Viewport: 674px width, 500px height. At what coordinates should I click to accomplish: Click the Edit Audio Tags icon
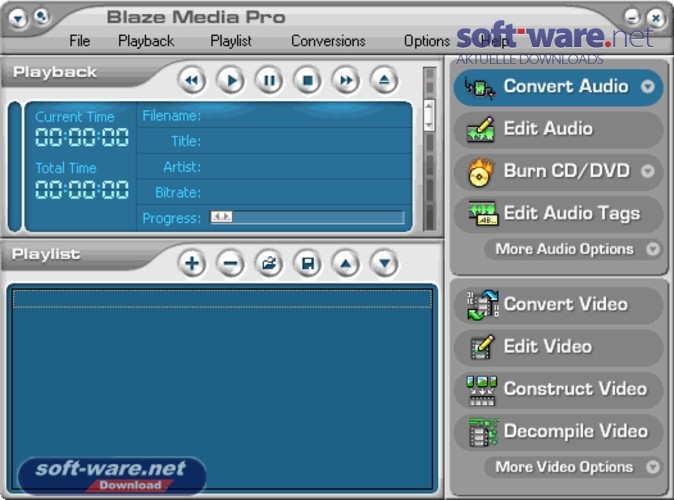click(x=482, y=214)
